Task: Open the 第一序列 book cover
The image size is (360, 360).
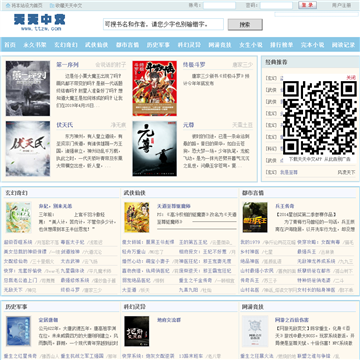Action: (28, 88)
